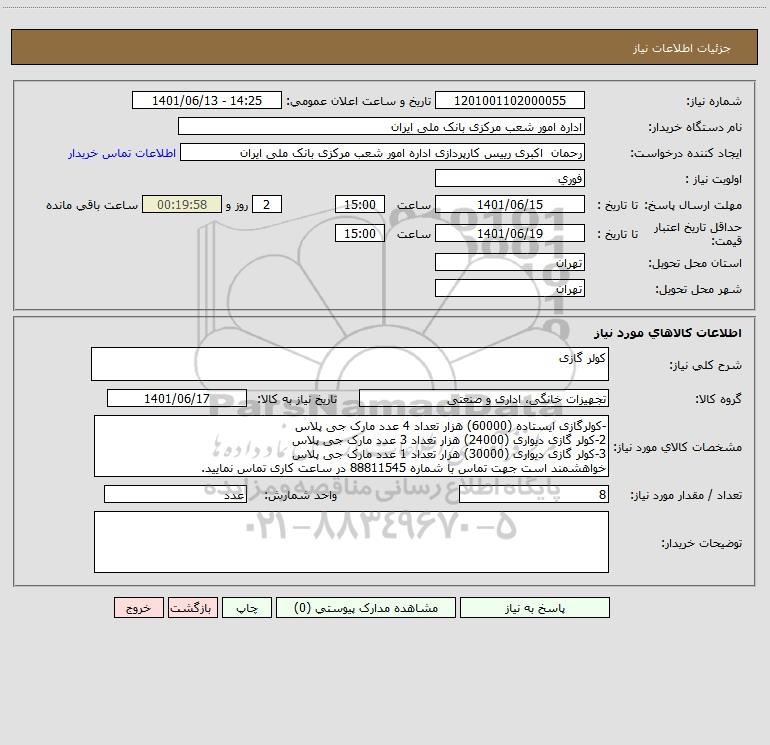The width and height of the screenshot is (770, 745).
Task: Click the بازگشت back button
Action: coord(192,608)
